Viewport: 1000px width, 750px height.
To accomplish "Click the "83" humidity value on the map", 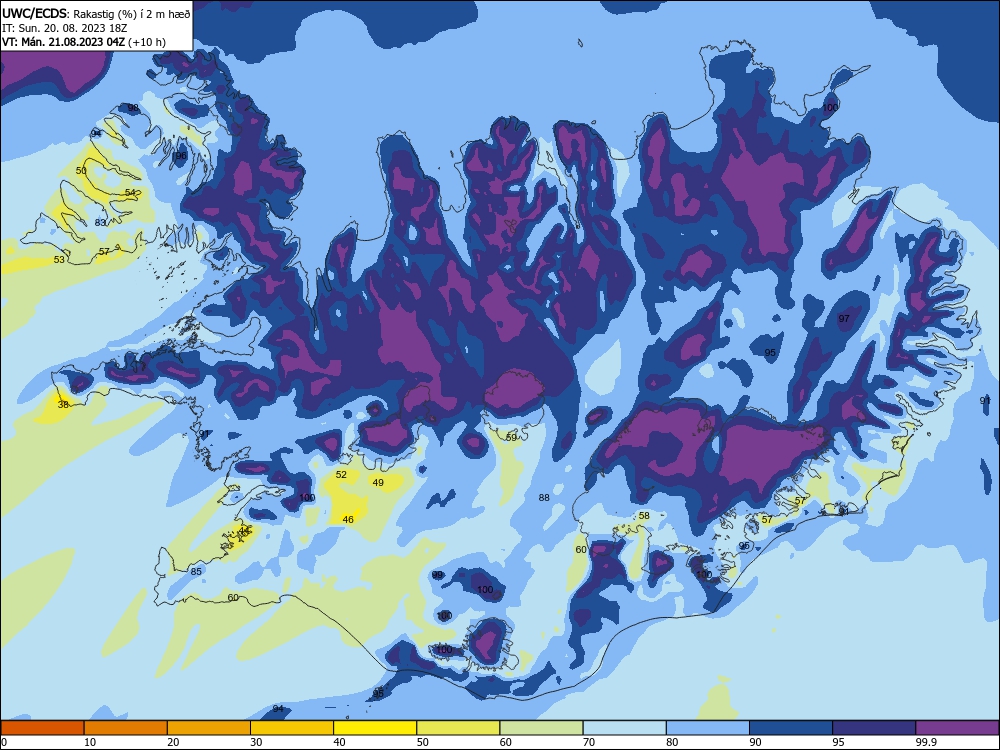I will click(x=100, y=222).
